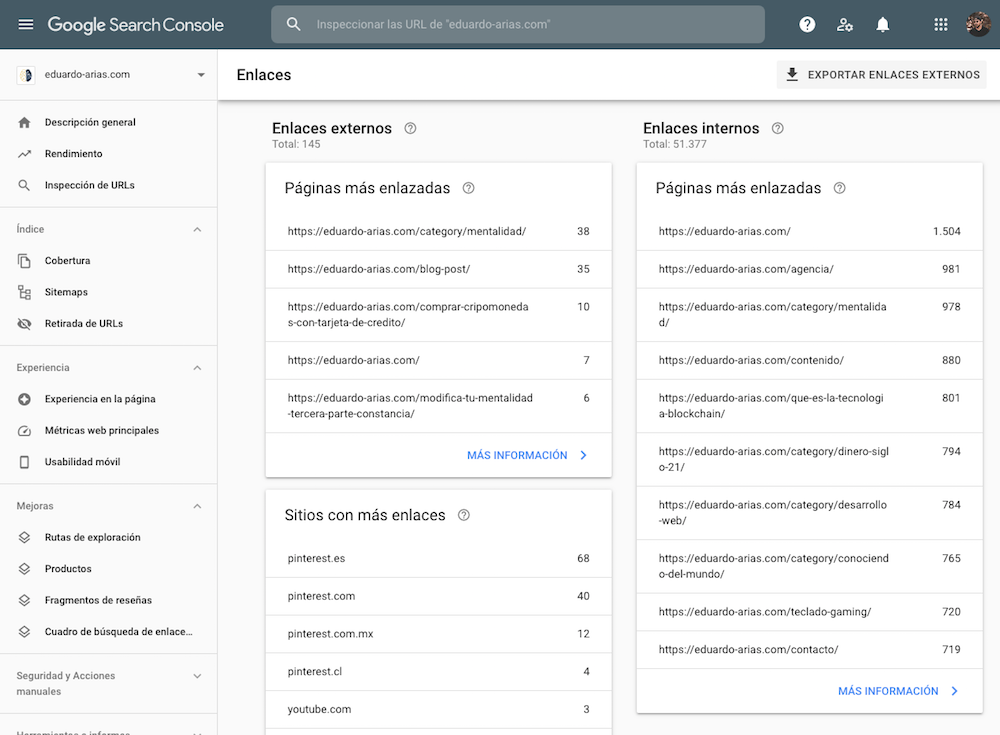This screenshot has height=735, width=1000.
Task: Click the youtube.com site row
Action: [439, 709]
